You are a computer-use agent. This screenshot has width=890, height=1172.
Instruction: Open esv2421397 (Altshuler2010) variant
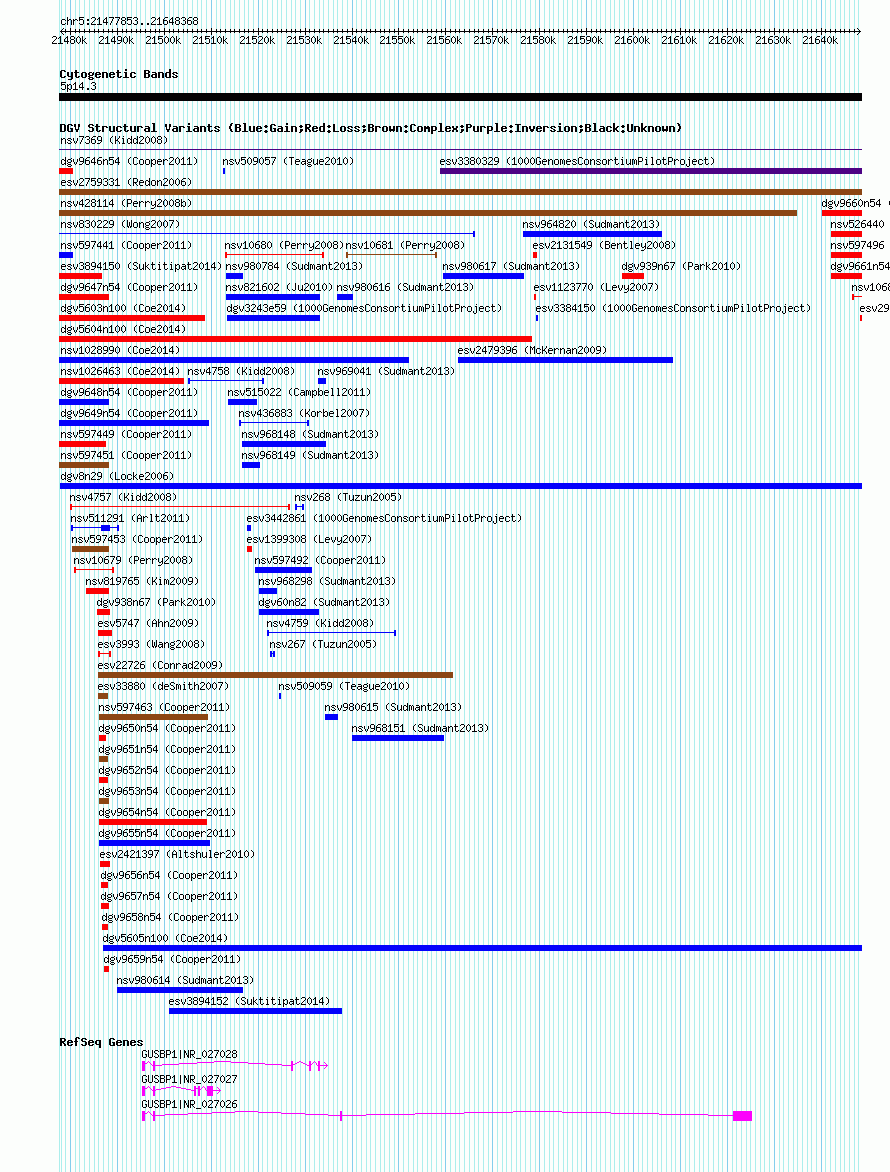point(177,854)
